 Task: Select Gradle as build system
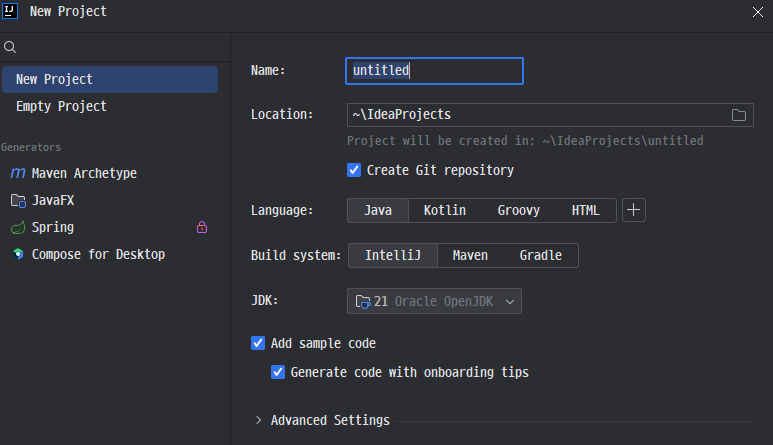[x=540, y=255]
